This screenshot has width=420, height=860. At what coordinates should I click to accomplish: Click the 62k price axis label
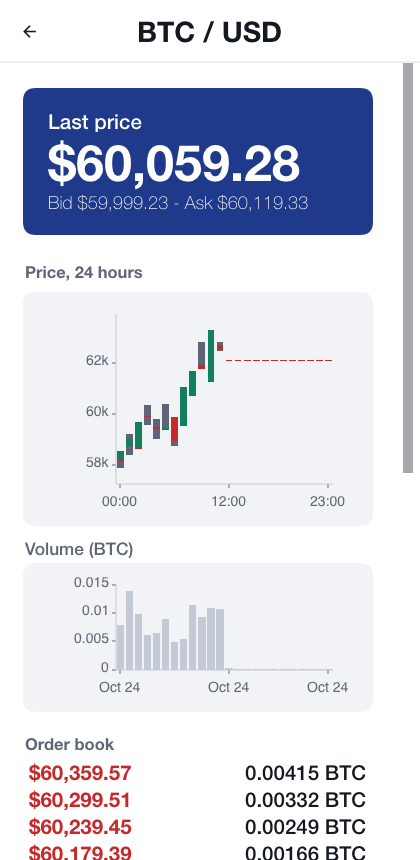[97, 360]
